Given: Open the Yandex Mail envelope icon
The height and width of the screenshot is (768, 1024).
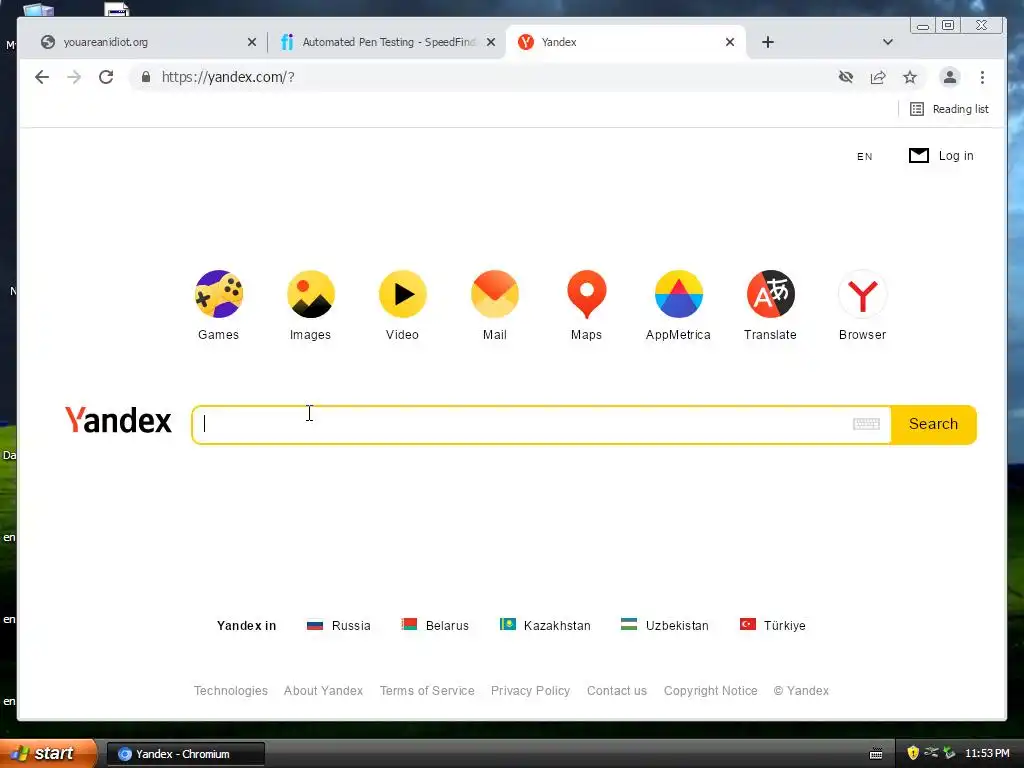Looking at the screenshot, I should click(495, 294).
